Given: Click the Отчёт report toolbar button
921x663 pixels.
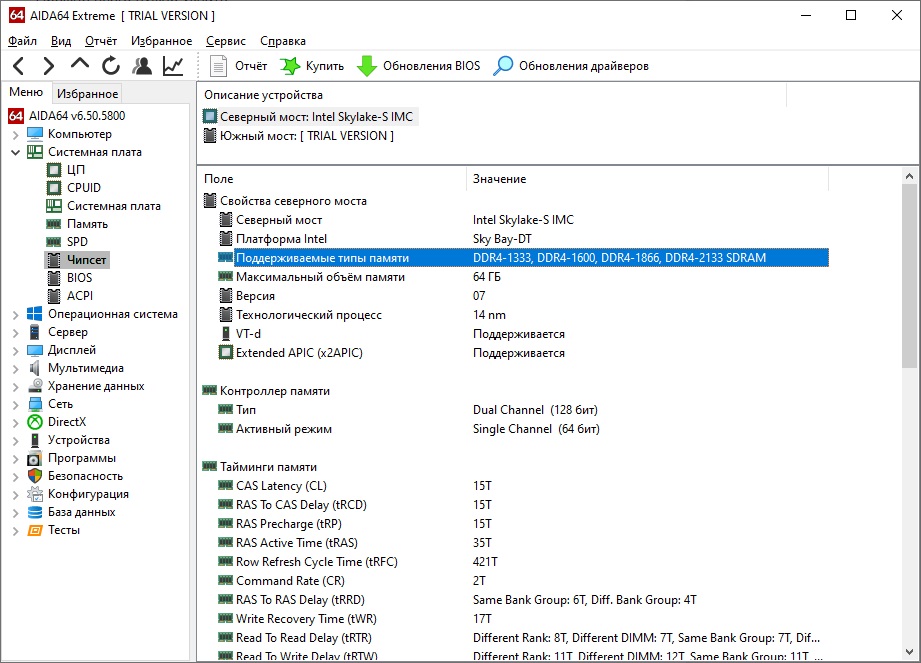Looking at the screenshot, I should point(239,66).
